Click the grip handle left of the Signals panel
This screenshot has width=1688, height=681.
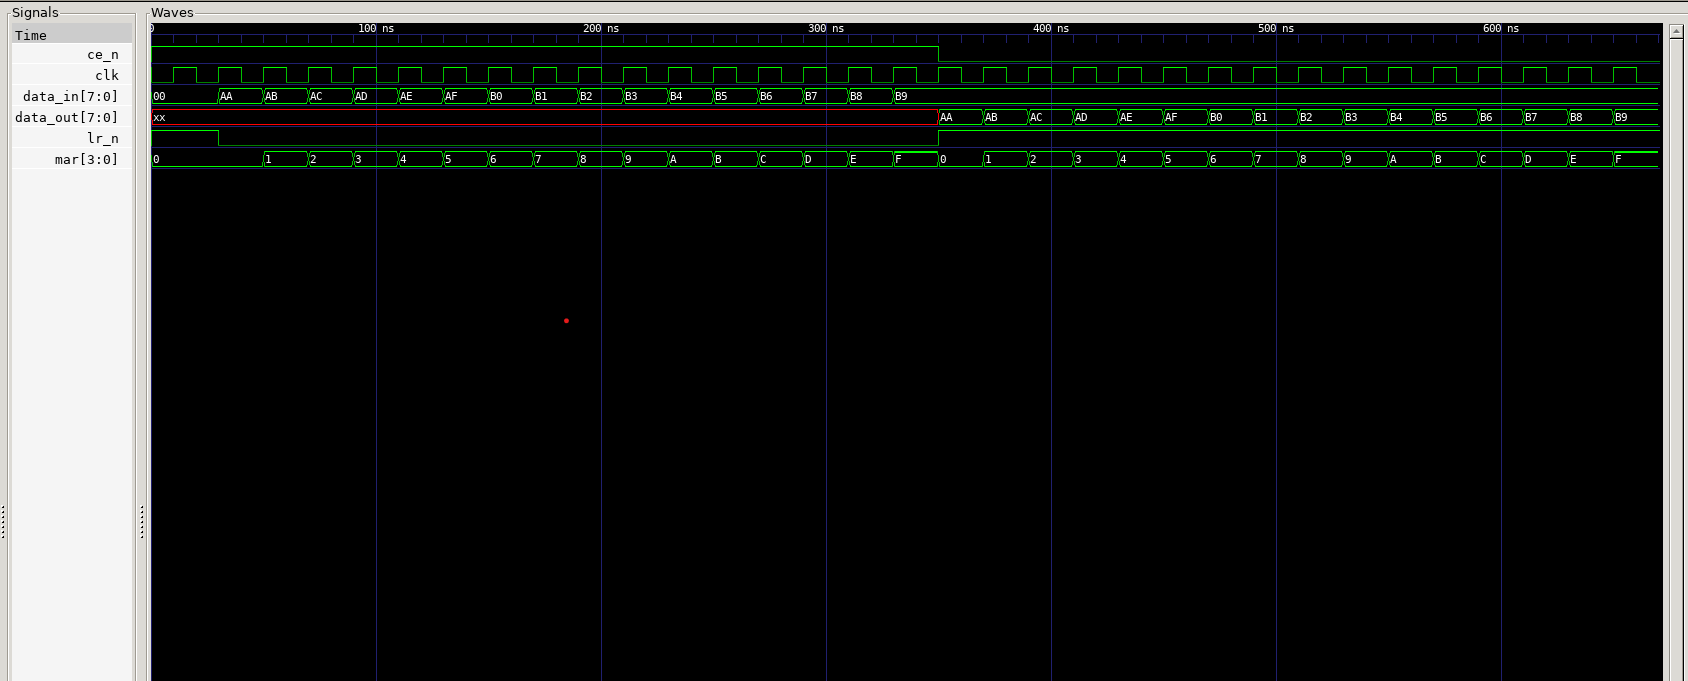(x=3, y=521)
